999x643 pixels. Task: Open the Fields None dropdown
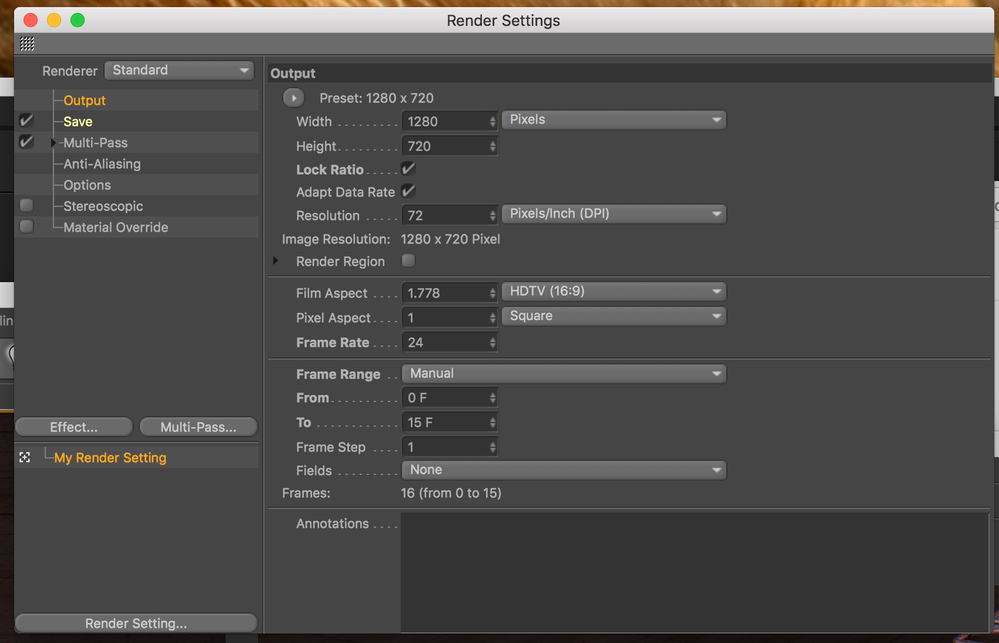pos(564,470)
